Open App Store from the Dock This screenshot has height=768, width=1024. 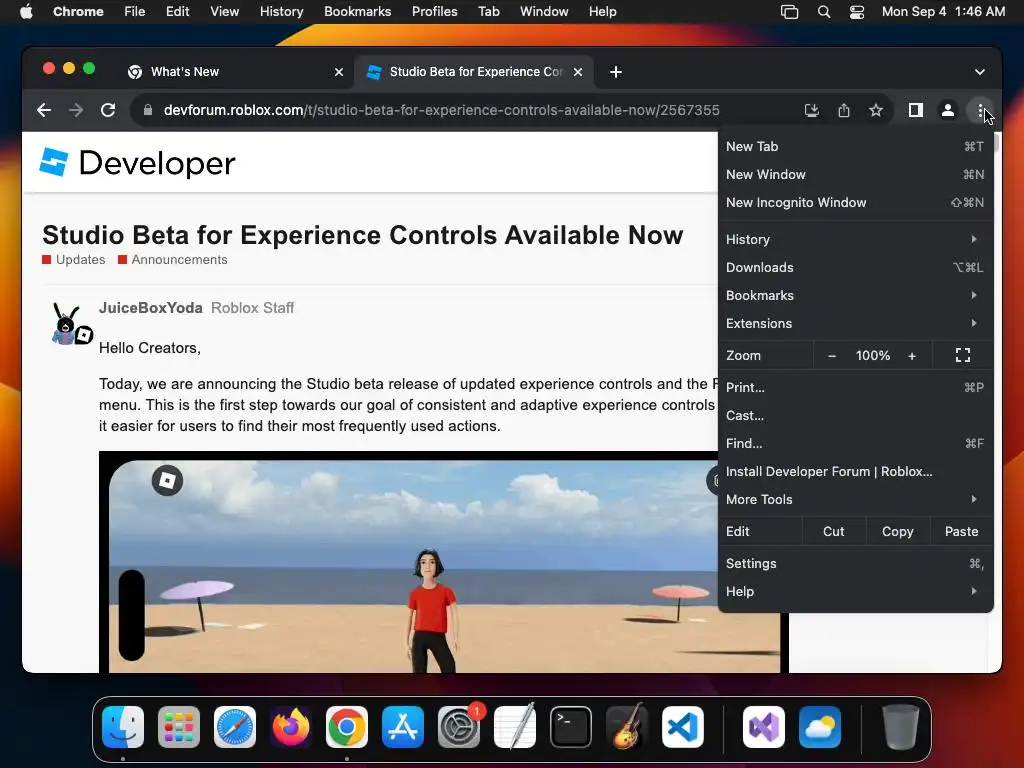pyautogui.click(x=403, y=727)
